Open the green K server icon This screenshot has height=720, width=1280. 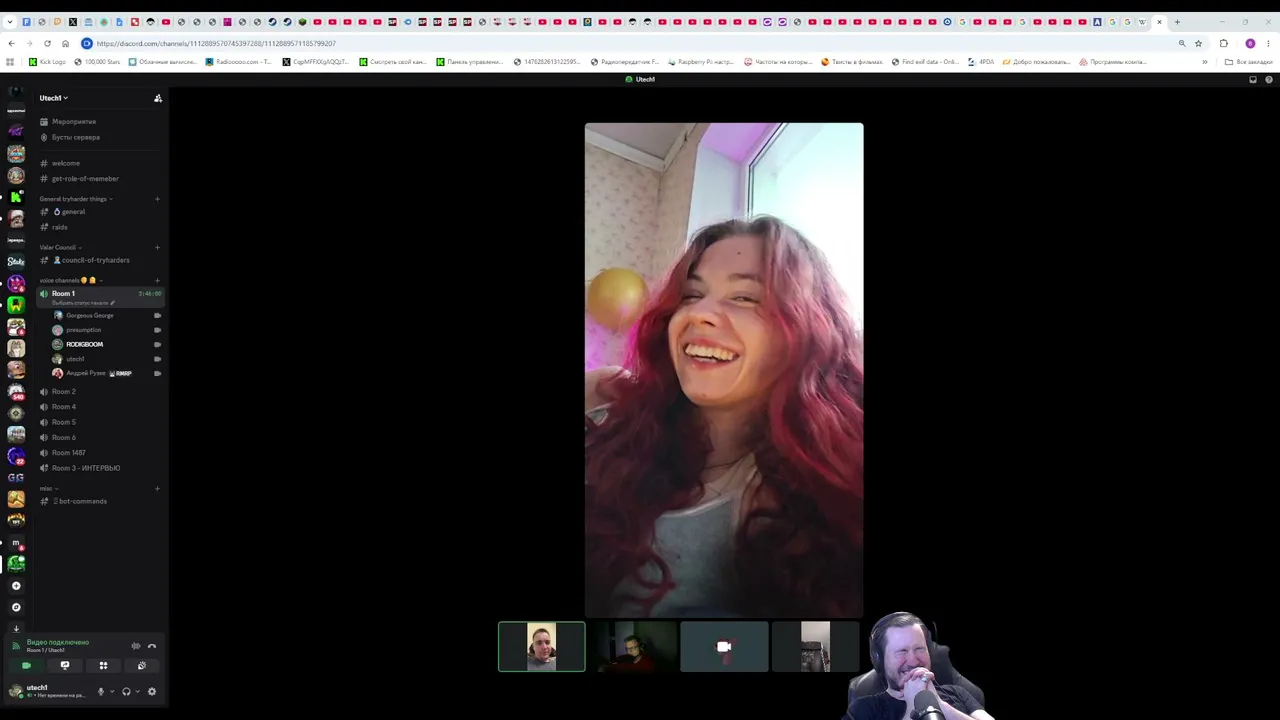pyautogui.click(x=16, y=197)
